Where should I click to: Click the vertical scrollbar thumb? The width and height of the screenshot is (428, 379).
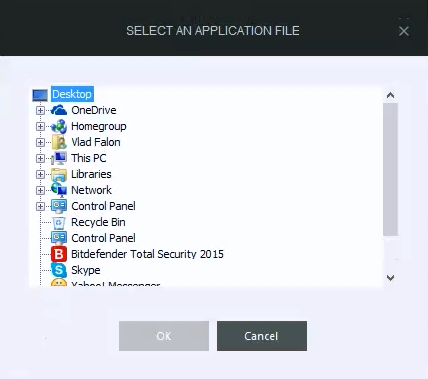390,169
